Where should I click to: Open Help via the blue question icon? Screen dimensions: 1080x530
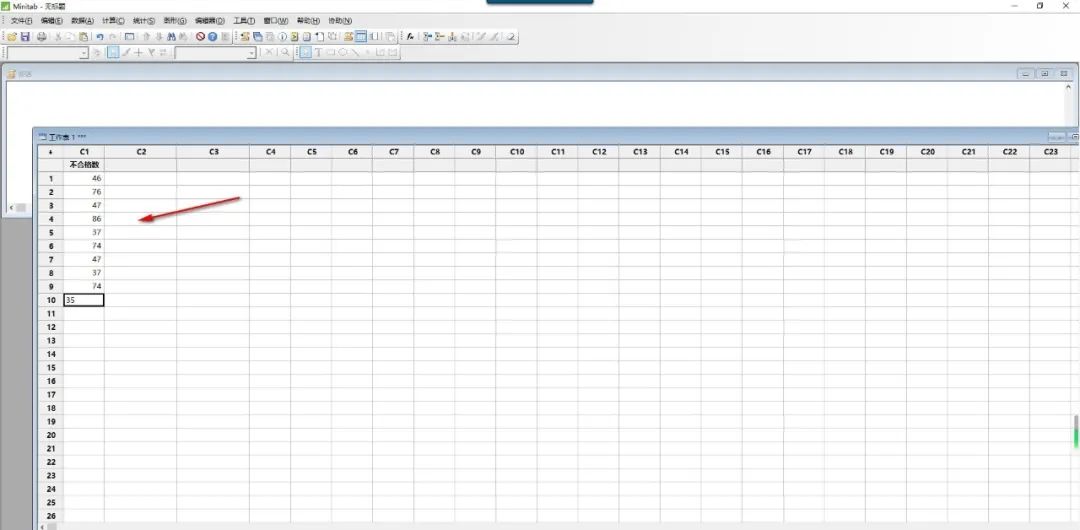212,37
